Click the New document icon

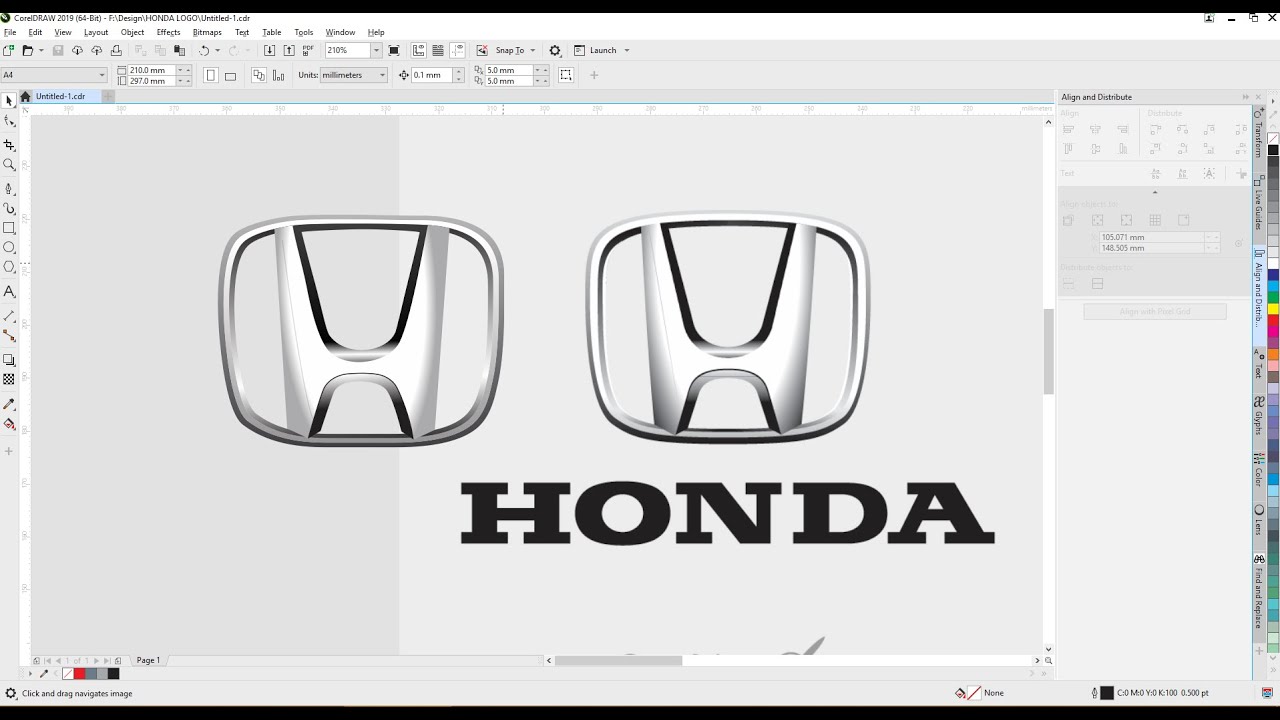[x=9, y=50]
